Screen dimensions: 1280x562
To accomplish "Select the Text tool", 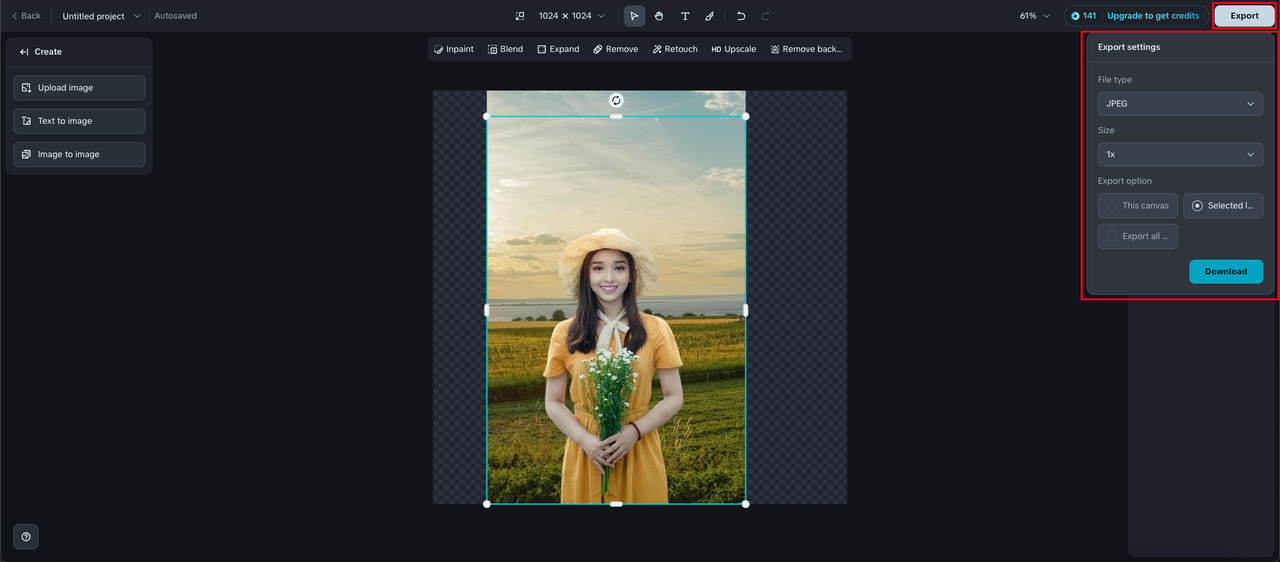I will coord(685,16).
